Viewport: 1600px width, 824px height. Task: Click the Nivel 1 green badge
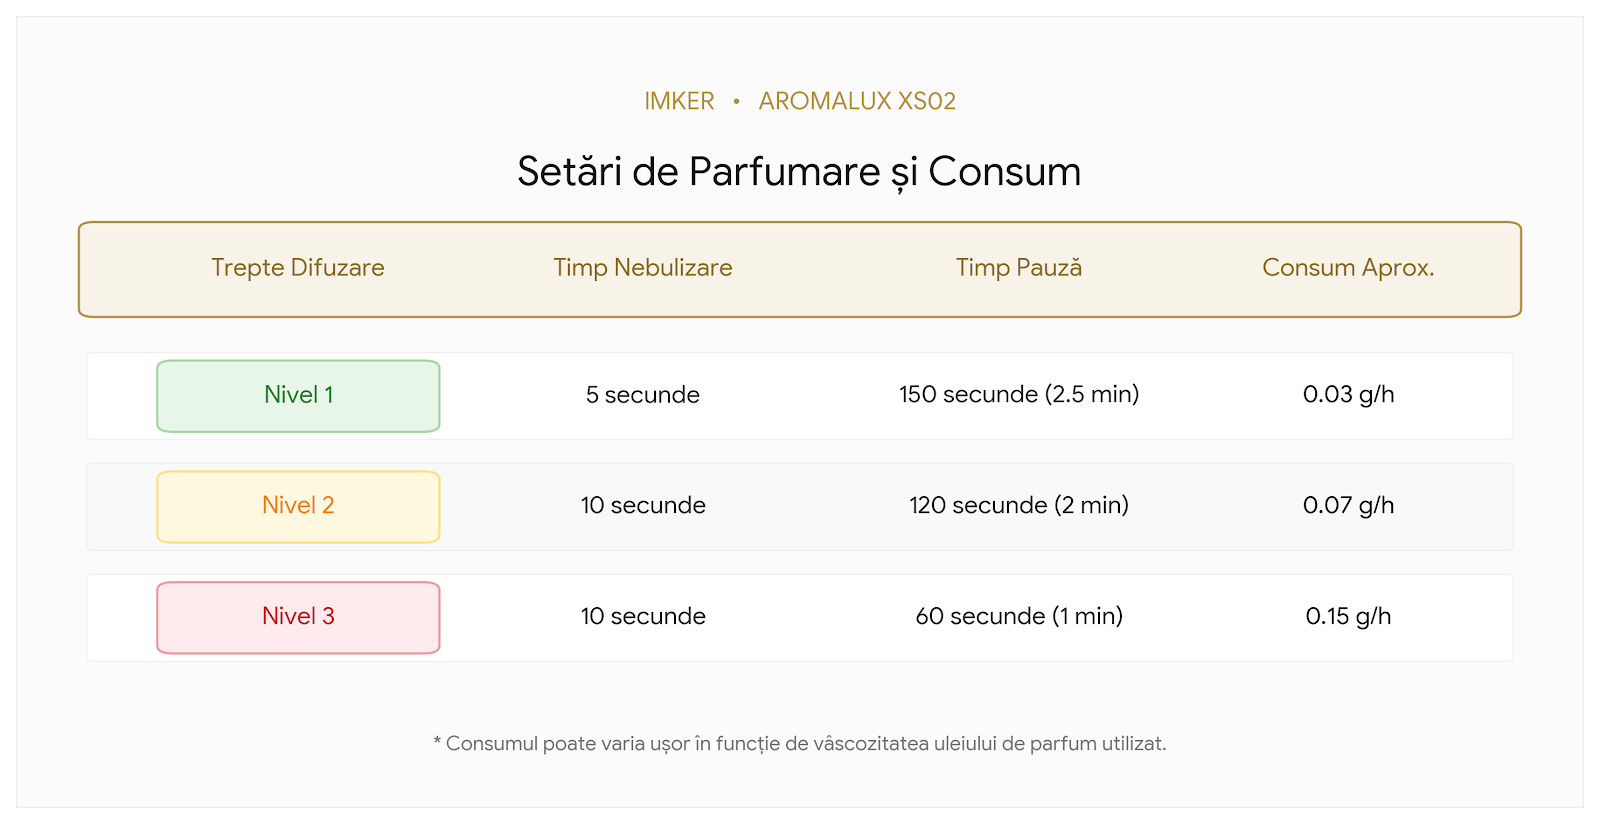click(298, 396)
